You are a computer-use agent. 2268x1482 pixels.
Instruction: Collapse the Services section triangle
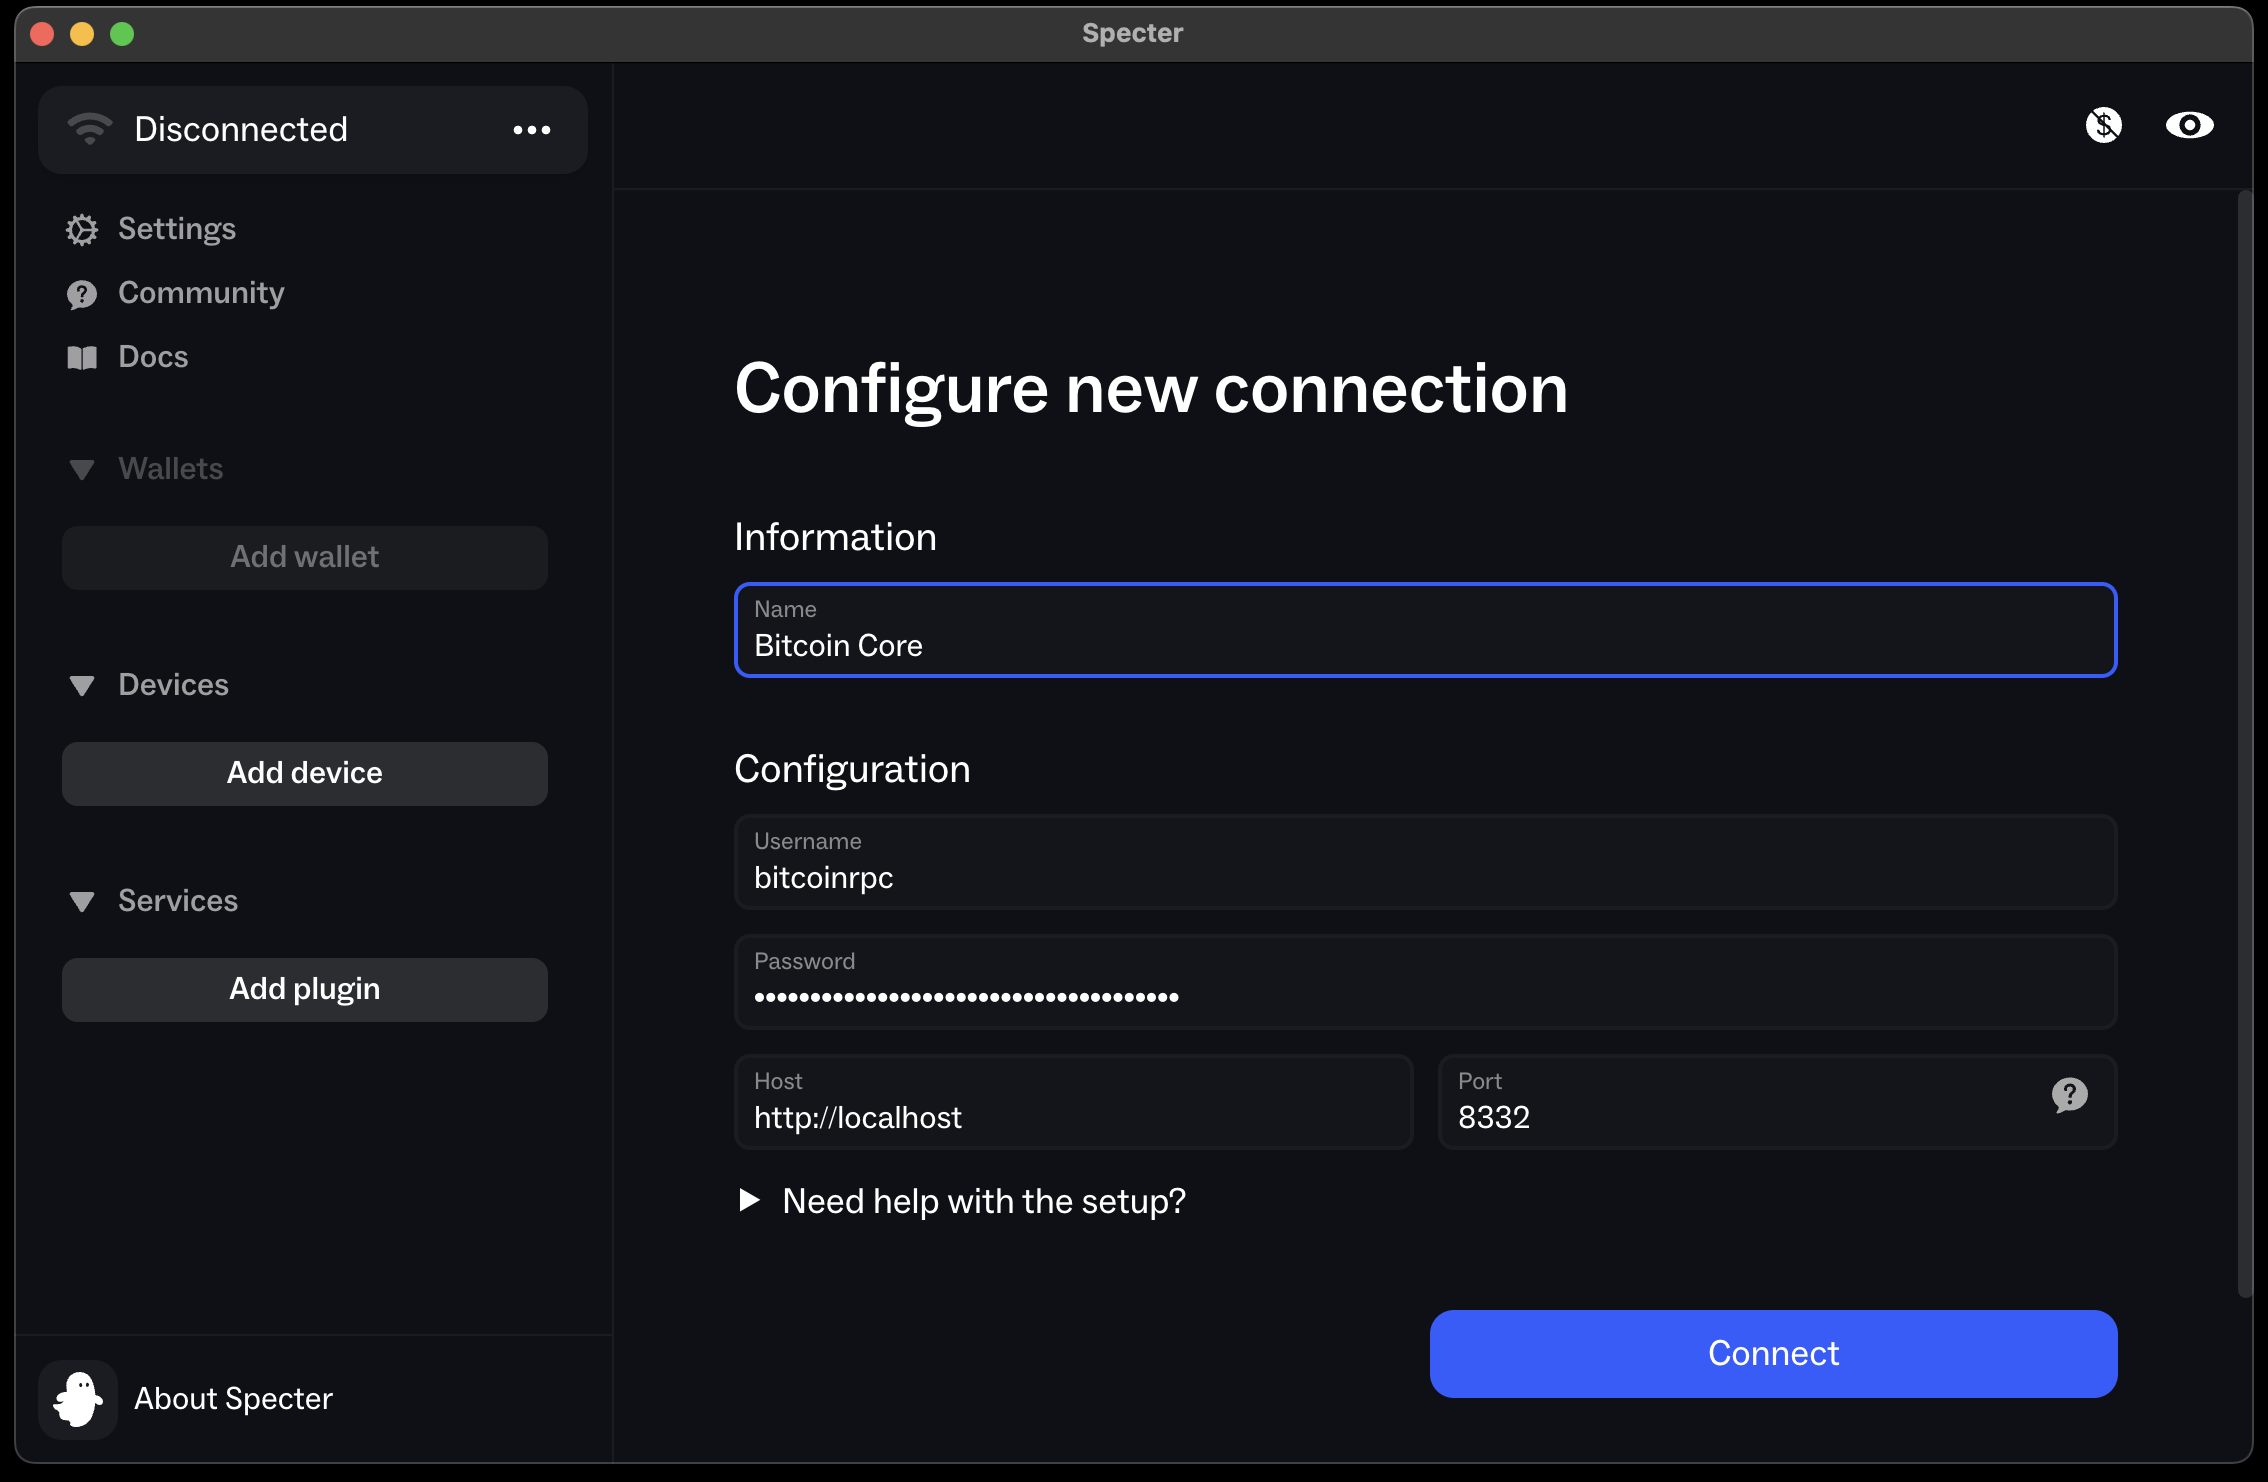pos(82,901)
